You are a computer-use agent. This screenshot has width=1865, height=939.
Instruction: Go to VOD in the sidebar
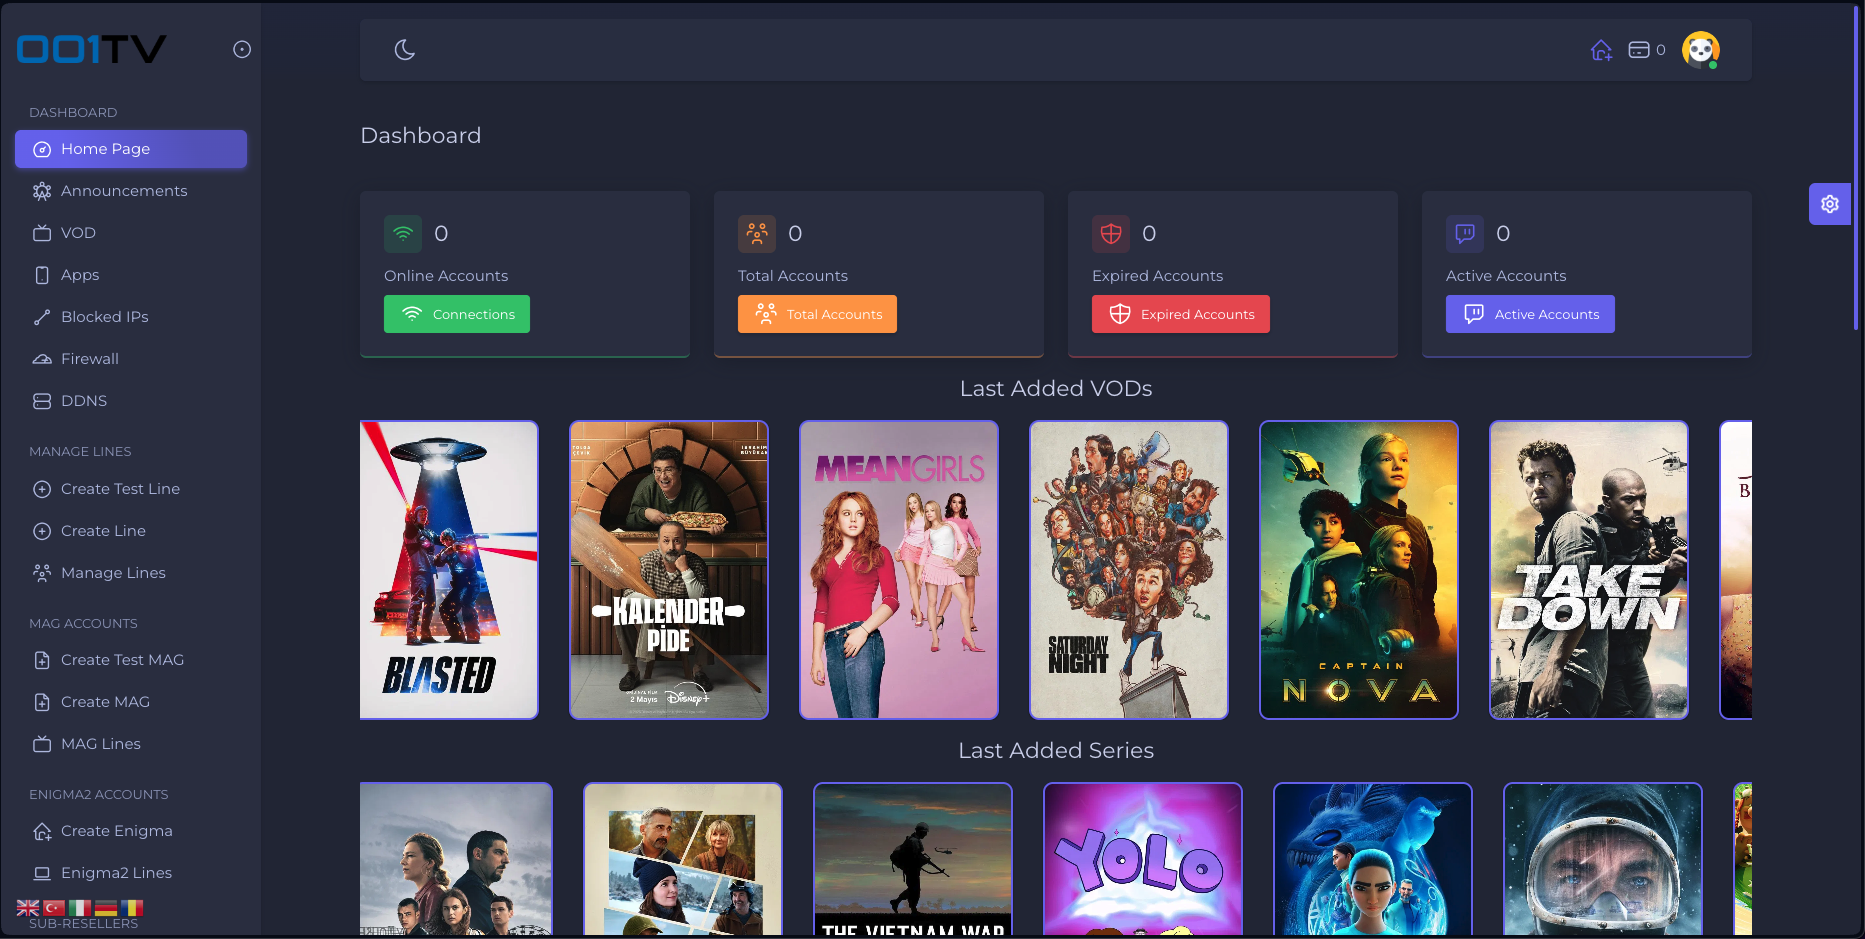point(131,233)
